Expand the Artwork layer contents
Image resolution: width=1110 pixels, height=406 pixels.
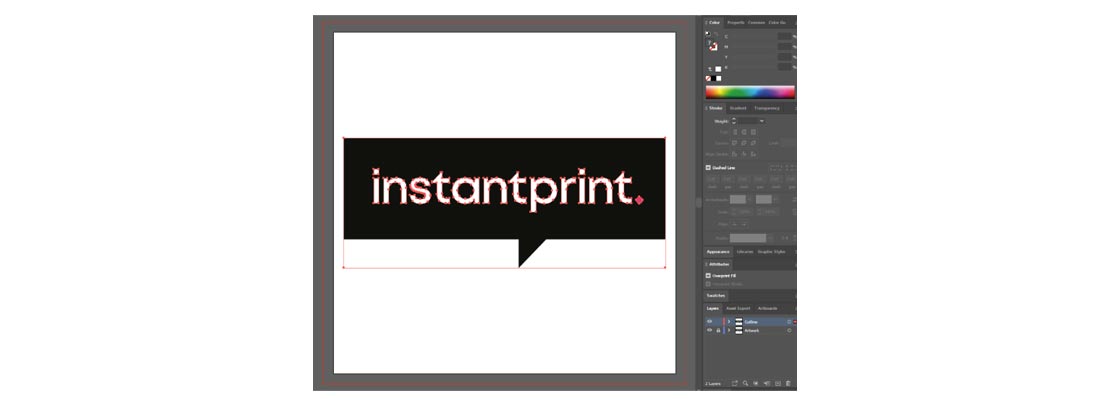pyautogui.click(x=729, y=330)
